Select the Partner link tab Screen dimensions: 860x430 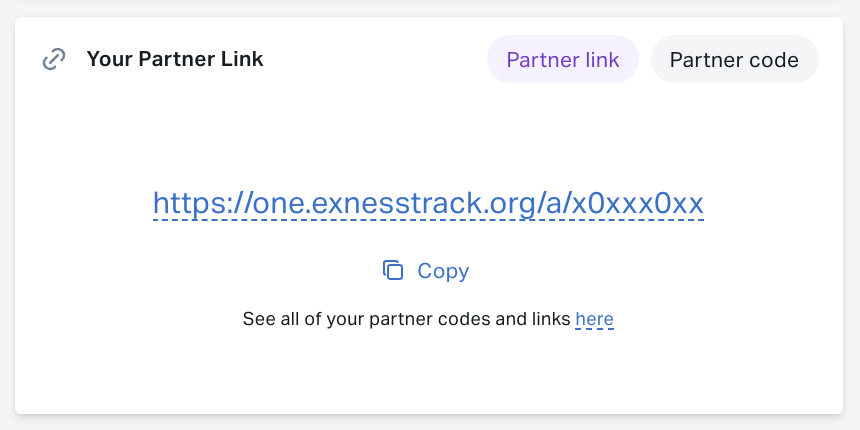coord(563,59)
